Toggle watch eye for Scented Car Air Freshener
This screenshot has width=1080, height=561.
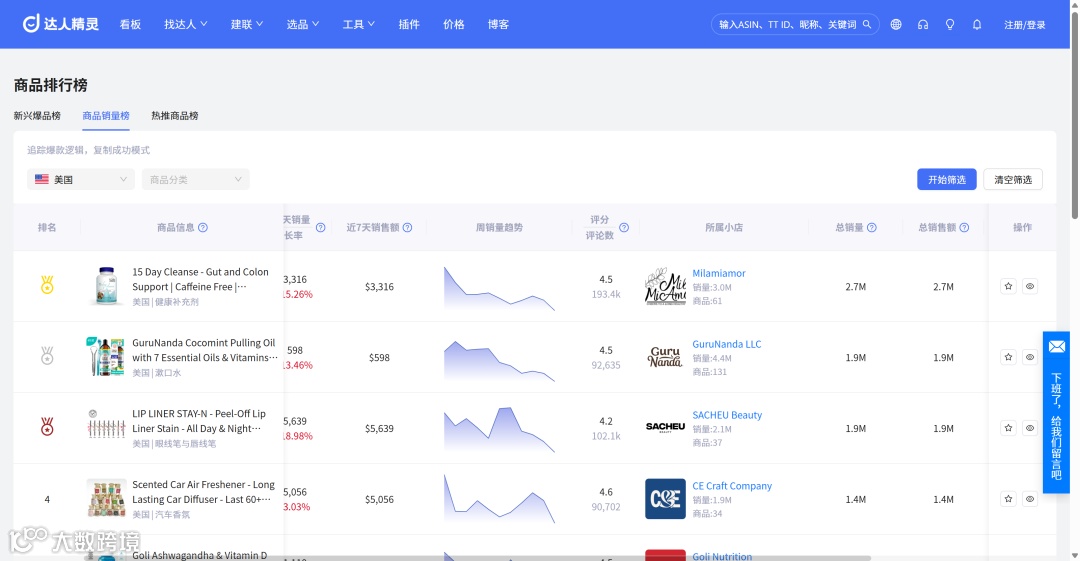tap(1030, 499)
